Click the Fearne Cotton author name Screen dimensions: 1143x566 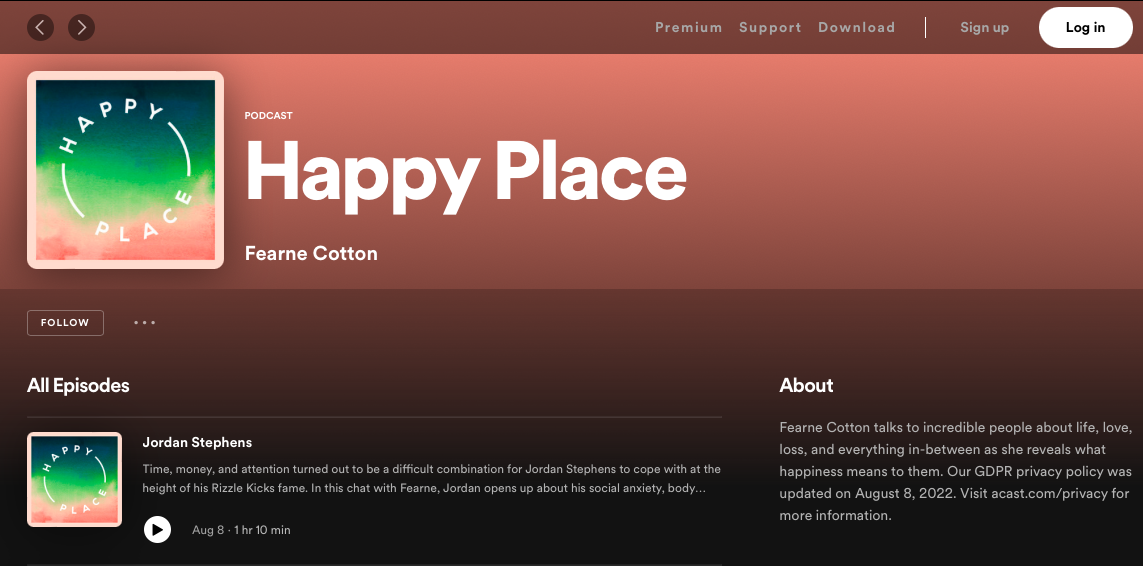point(311,254)
